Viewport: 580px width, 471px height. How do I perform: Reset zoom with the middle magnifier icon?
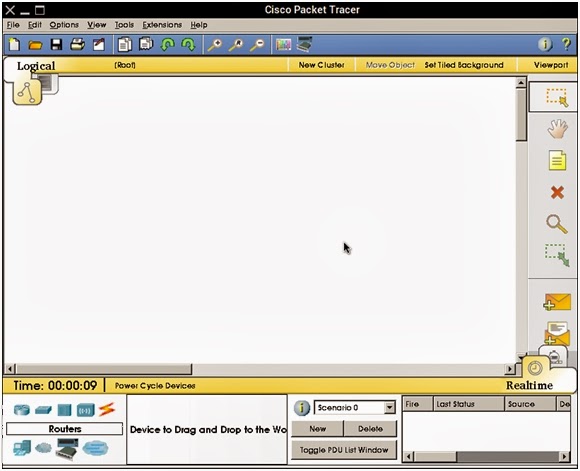tap(236, 45)
